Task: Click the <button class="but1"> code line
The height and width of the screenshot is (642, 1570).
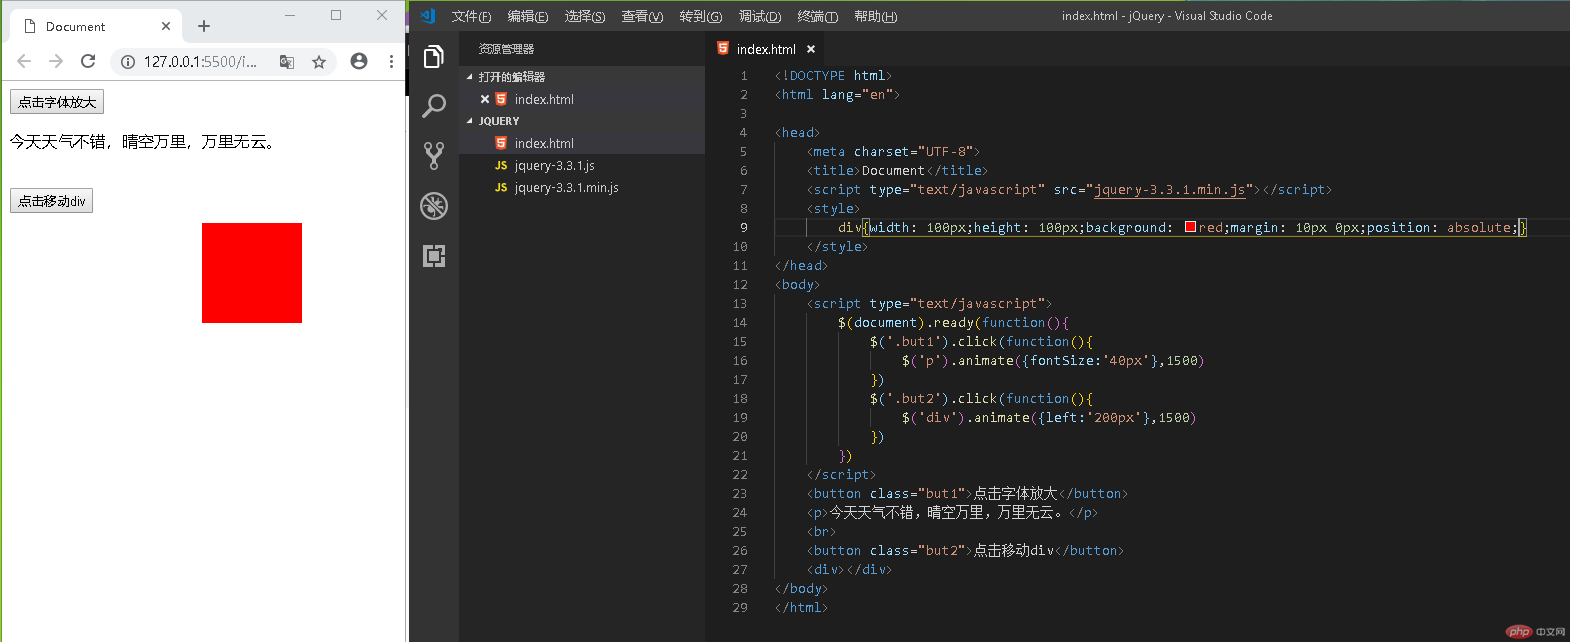Action: [x=967, y=493]
